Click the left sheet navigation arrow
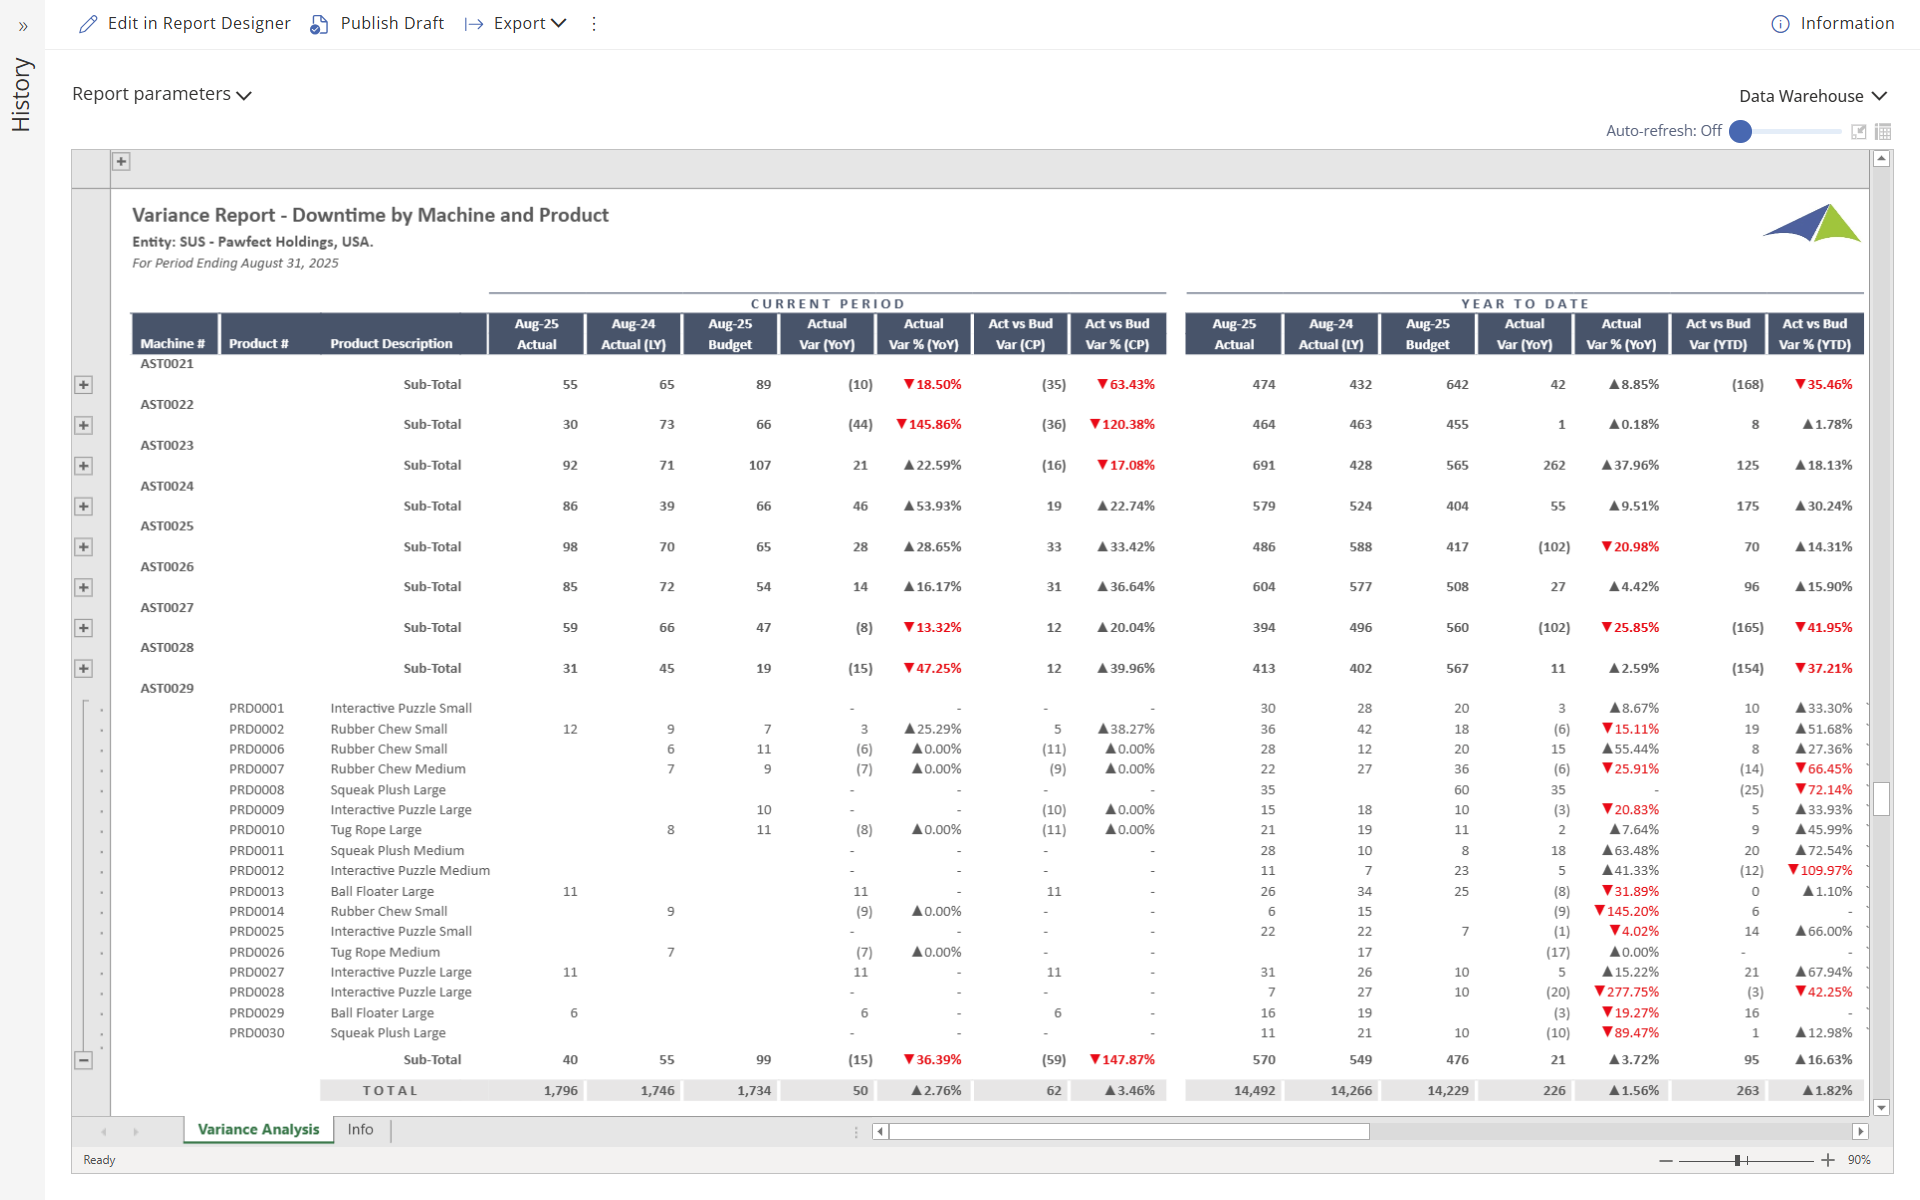 (105, 1131)
